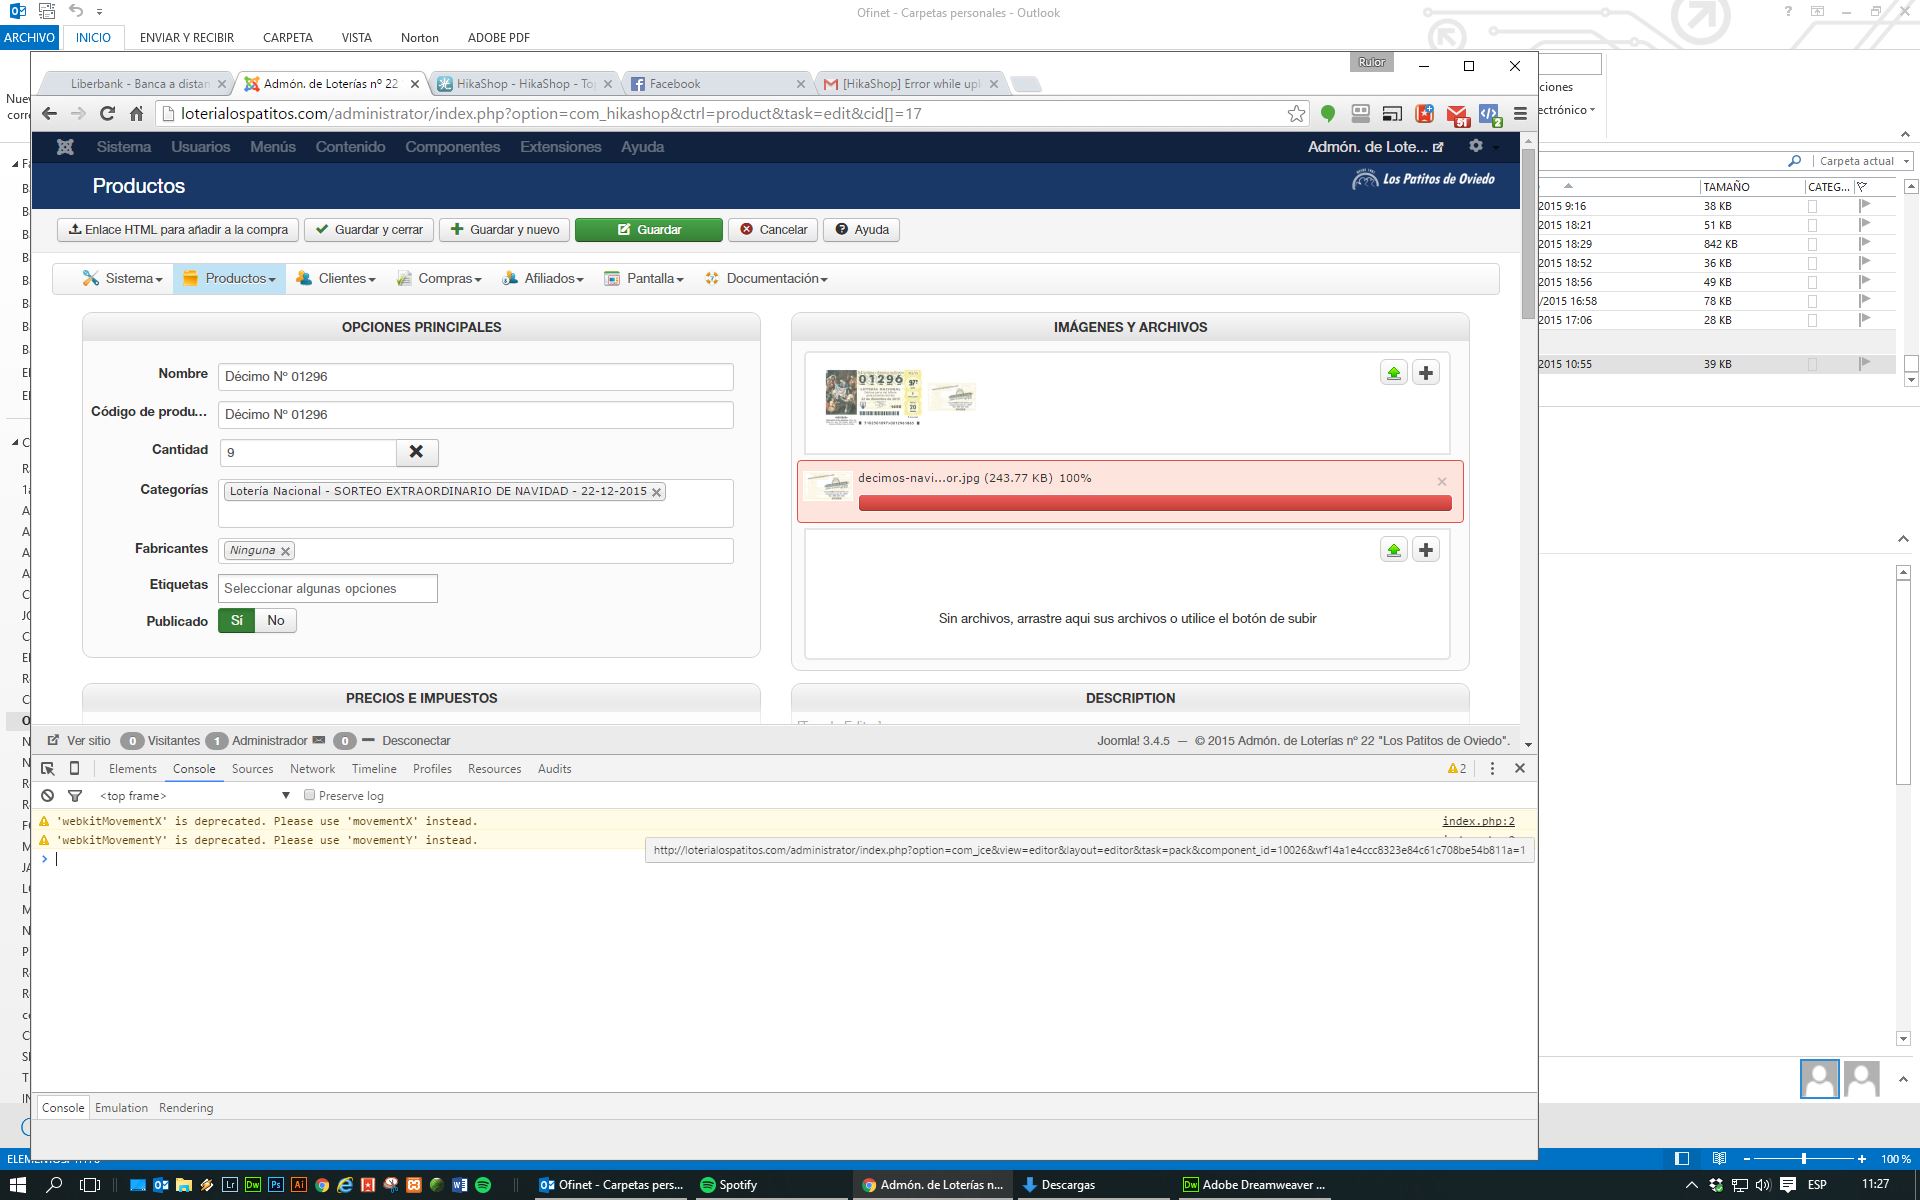Set Publicado to No

(275, 620)
